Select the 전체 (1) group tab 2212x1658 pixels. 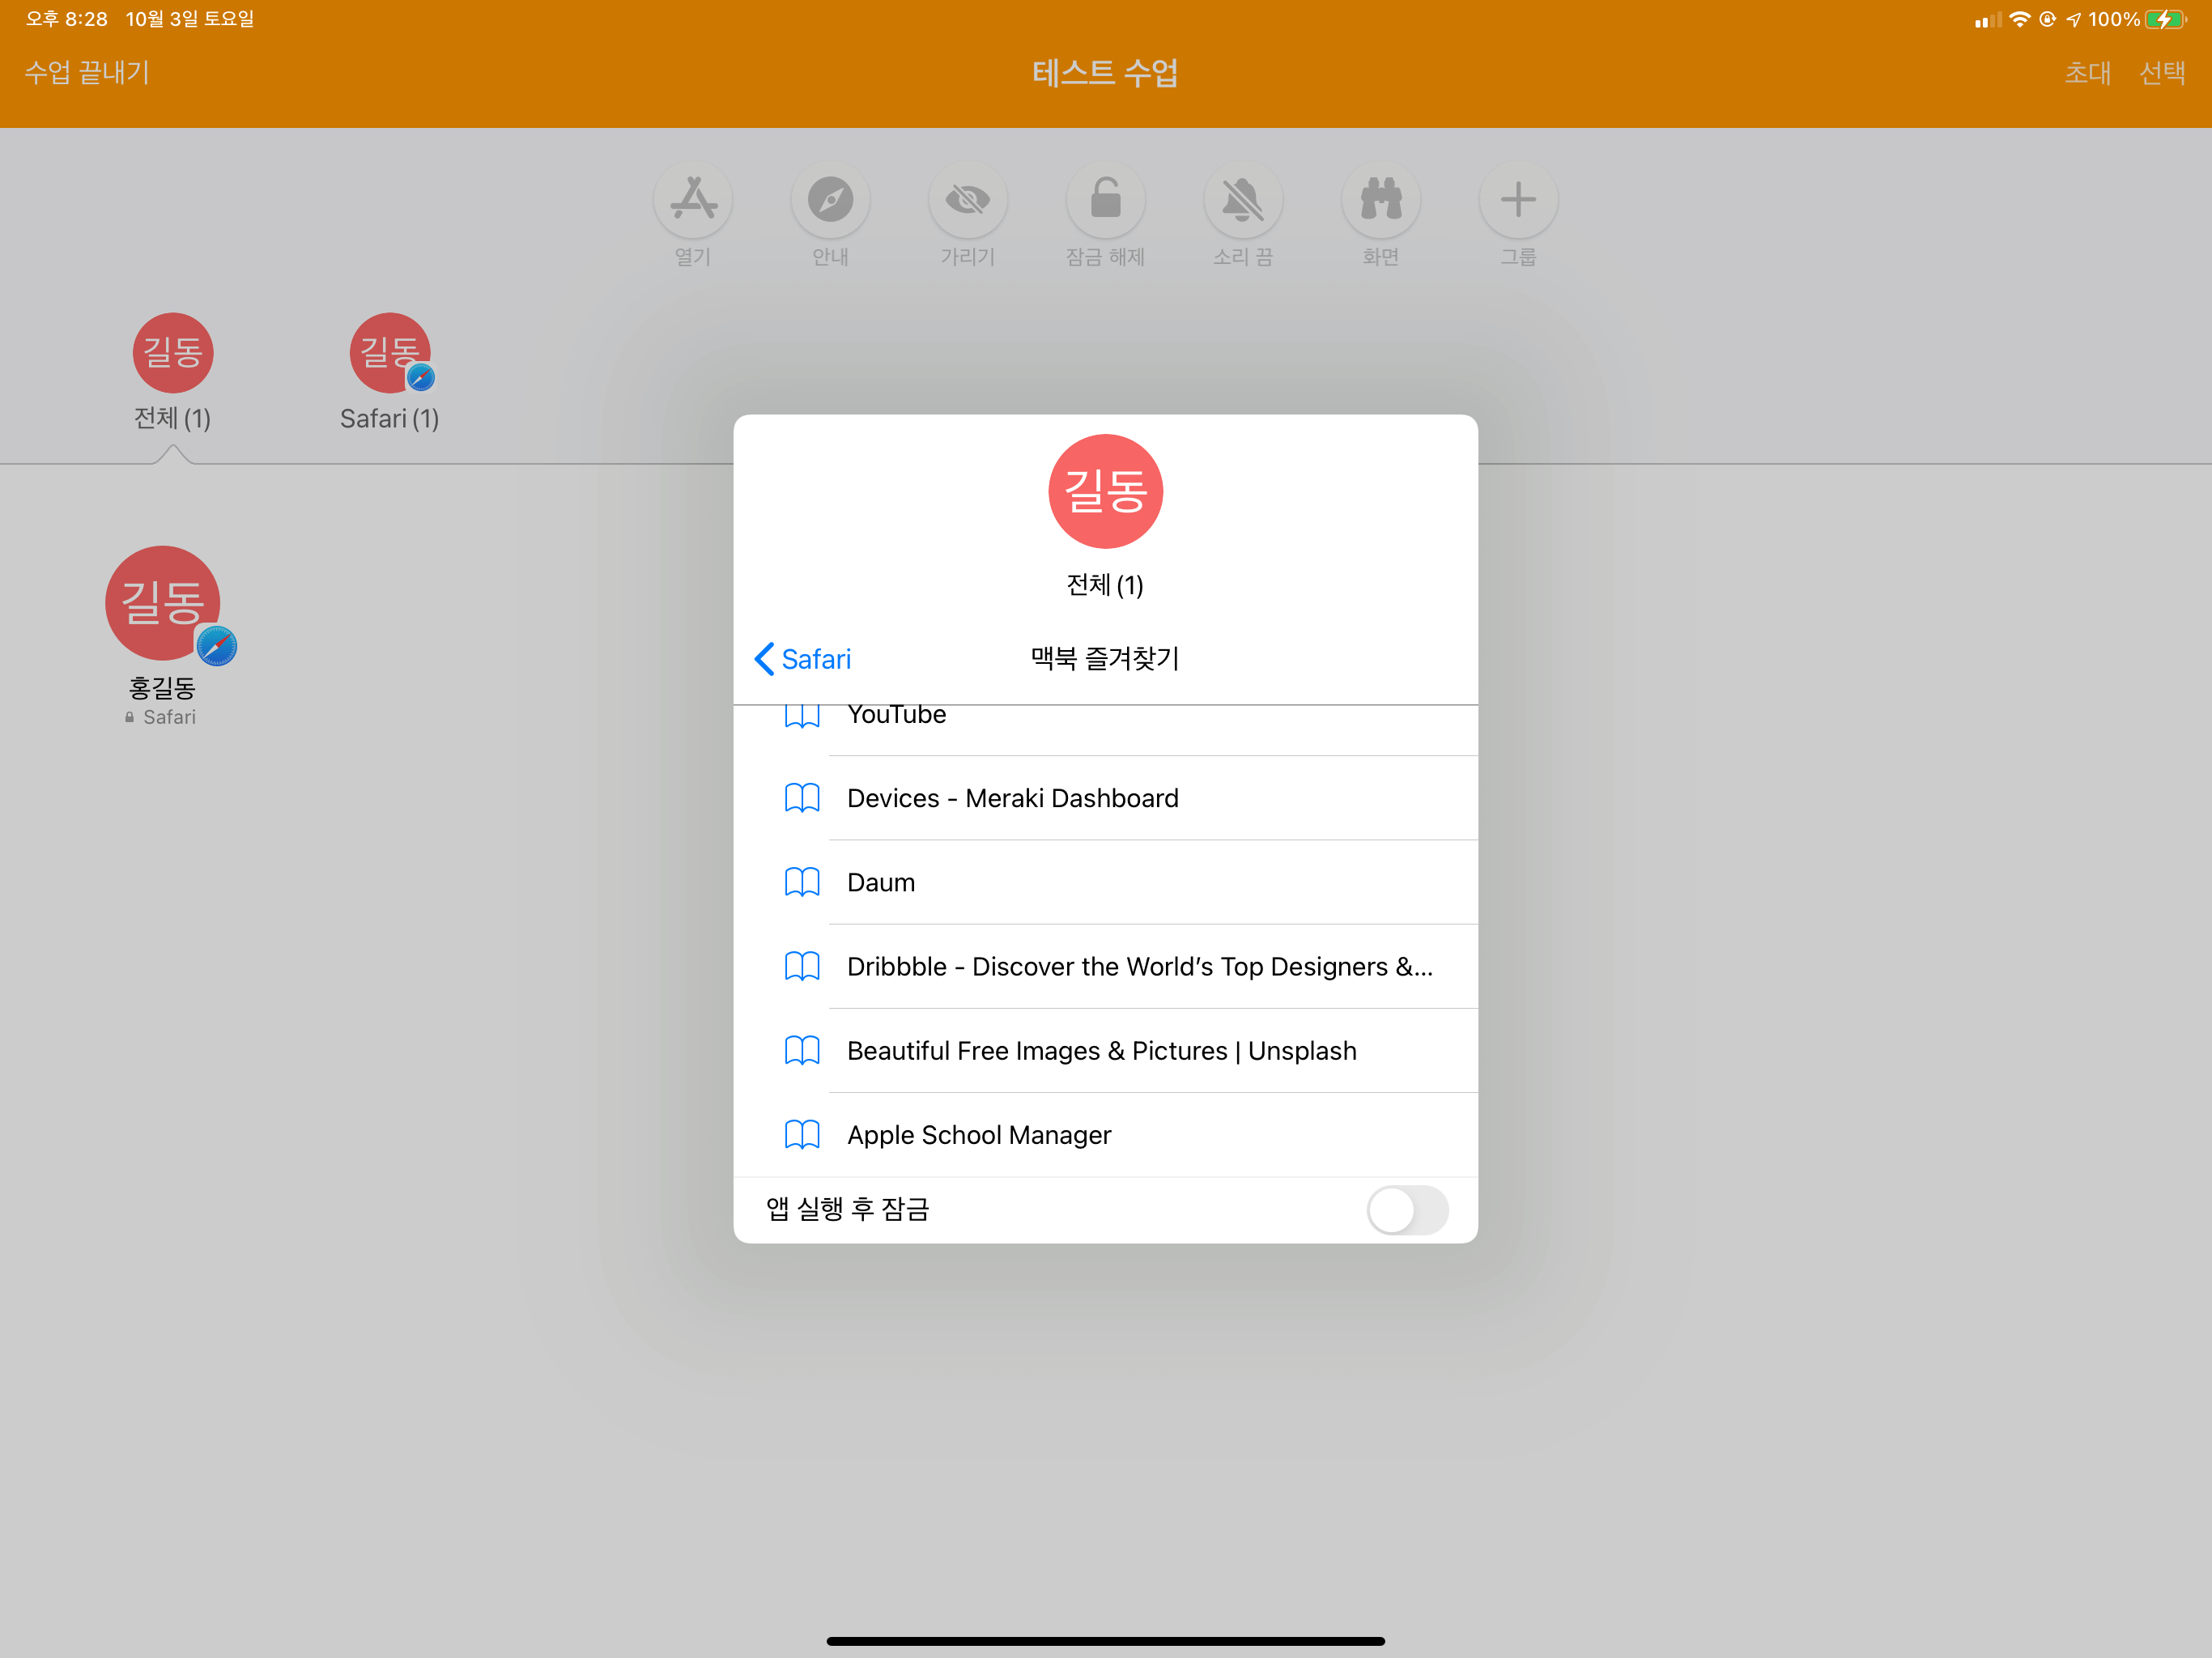click(172, 372)
